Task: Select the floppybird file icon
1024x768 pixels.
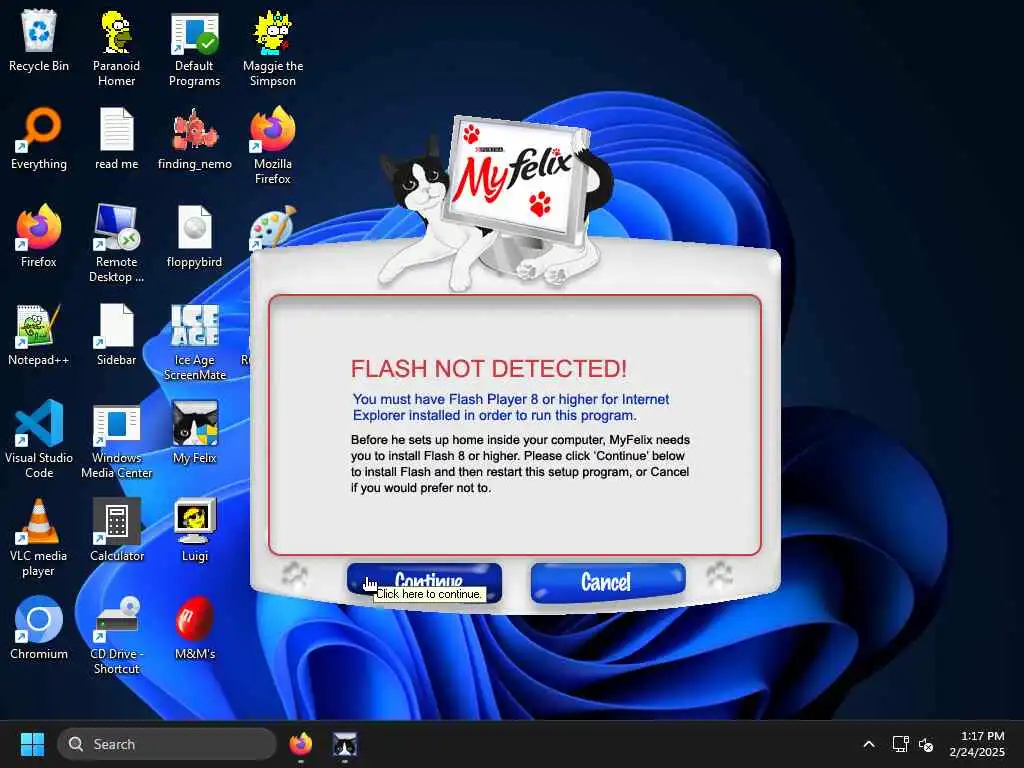Action: (195, 236)
